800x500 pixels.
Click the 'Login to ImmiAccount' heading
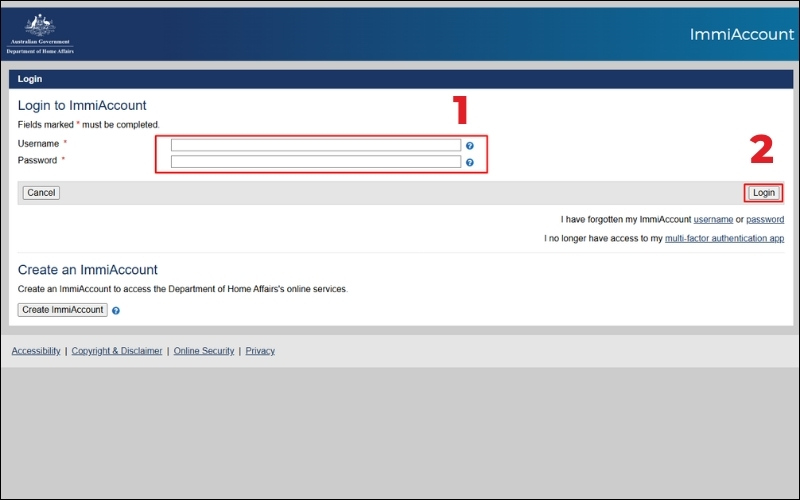coord(82,105)
